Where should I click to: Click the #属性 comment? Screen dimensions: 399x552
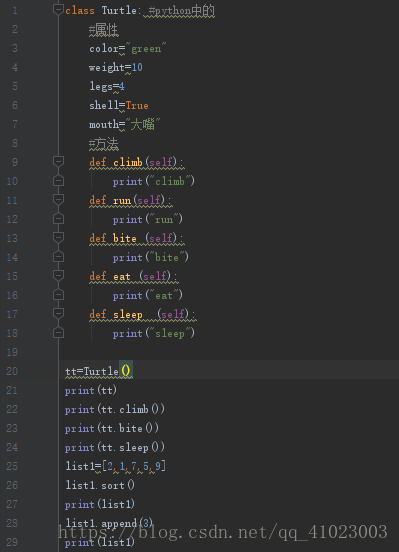(x=104, y=30)
